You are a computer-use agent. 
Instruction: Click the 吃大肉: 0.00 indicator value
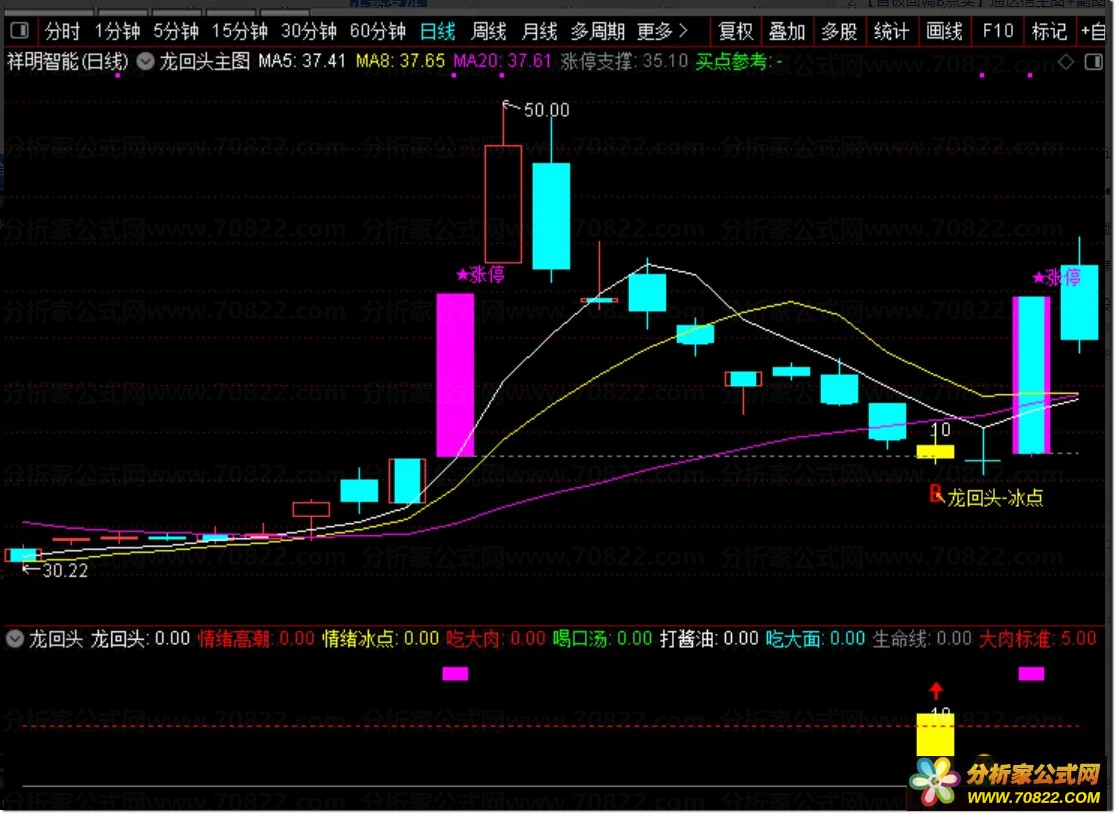pos(496,639)
